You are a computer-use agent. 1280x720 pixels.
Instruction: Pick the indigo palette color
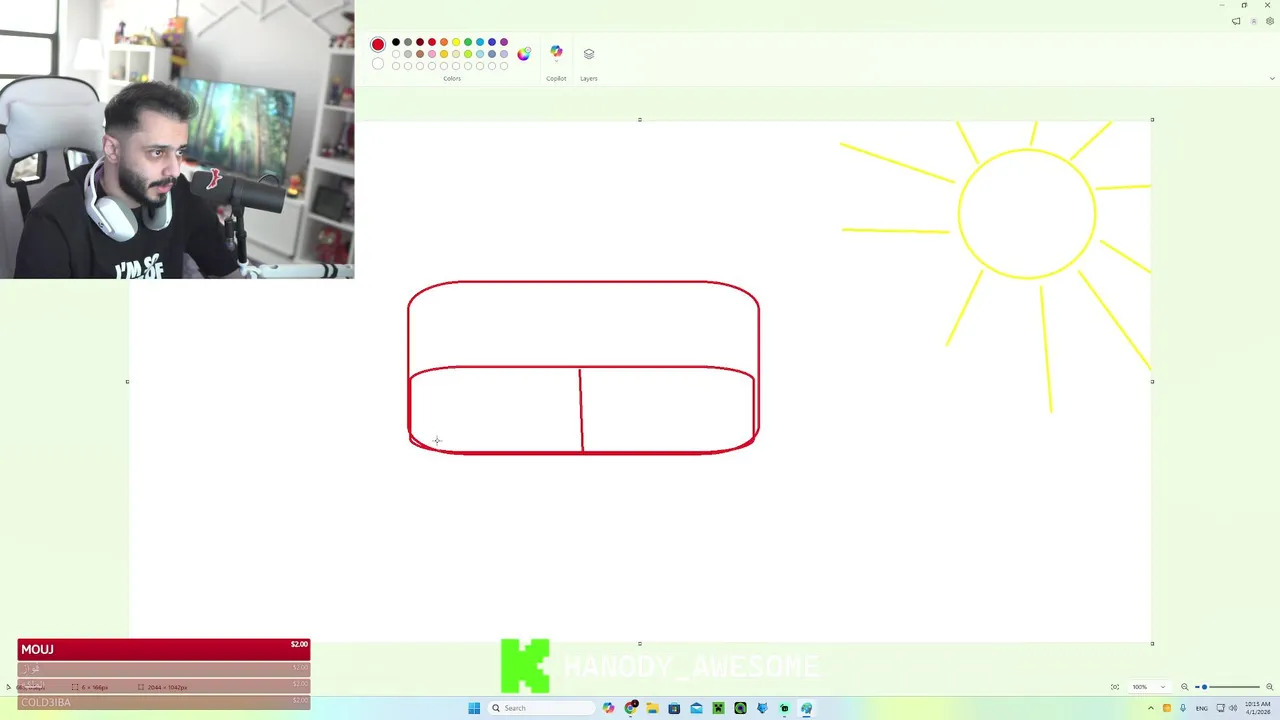click(x=492, y=42)
